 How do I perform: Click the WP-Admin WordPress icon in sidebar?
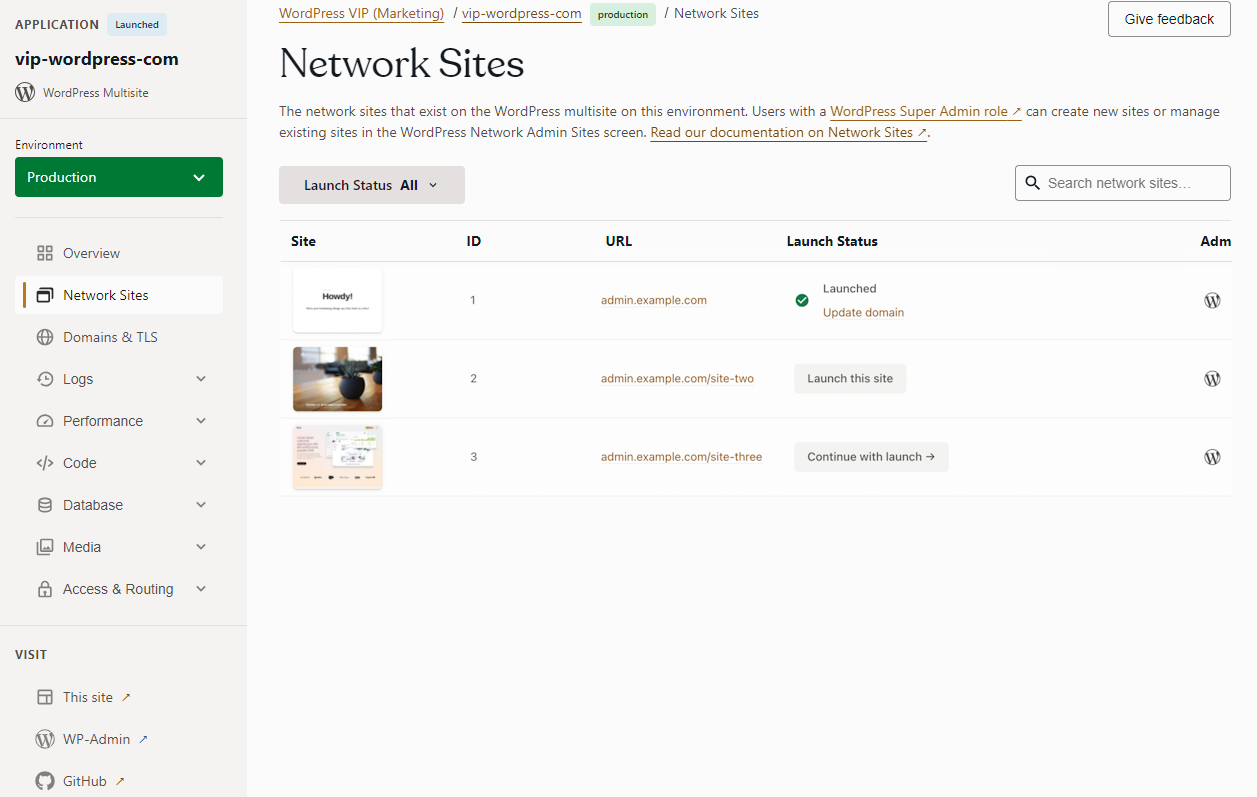pyautogui.click(x=45, y=739)
